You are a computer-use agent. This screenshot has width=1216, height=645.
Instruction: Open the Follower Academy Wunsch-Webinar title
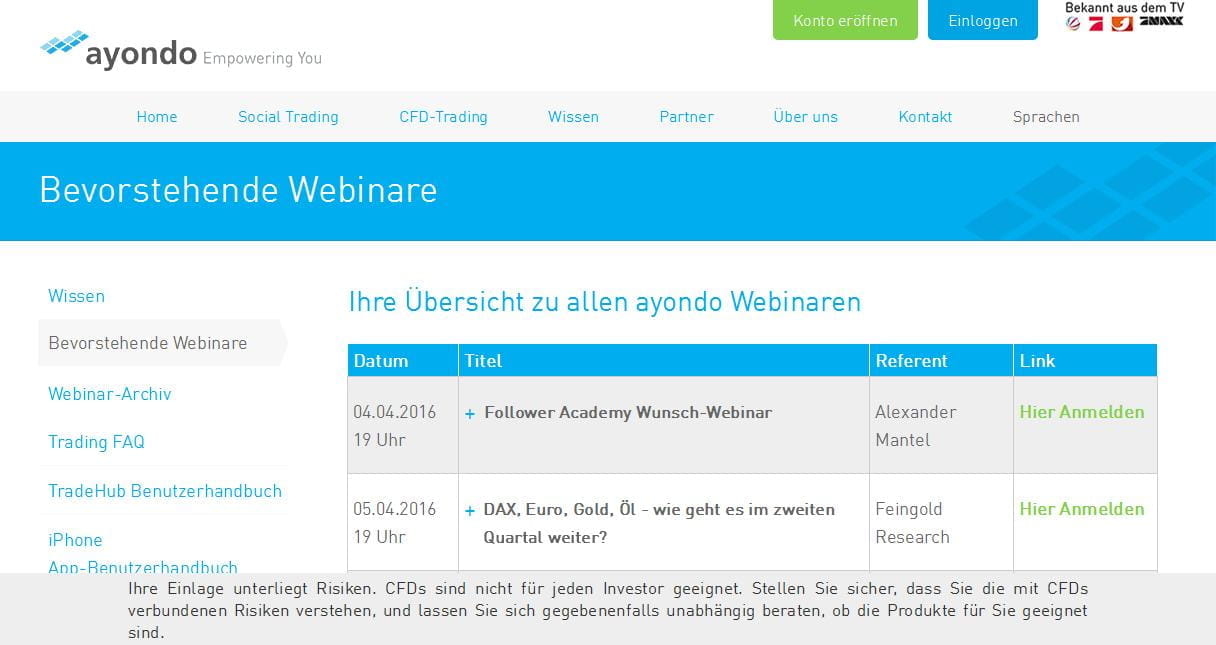[x=628, y=412]
